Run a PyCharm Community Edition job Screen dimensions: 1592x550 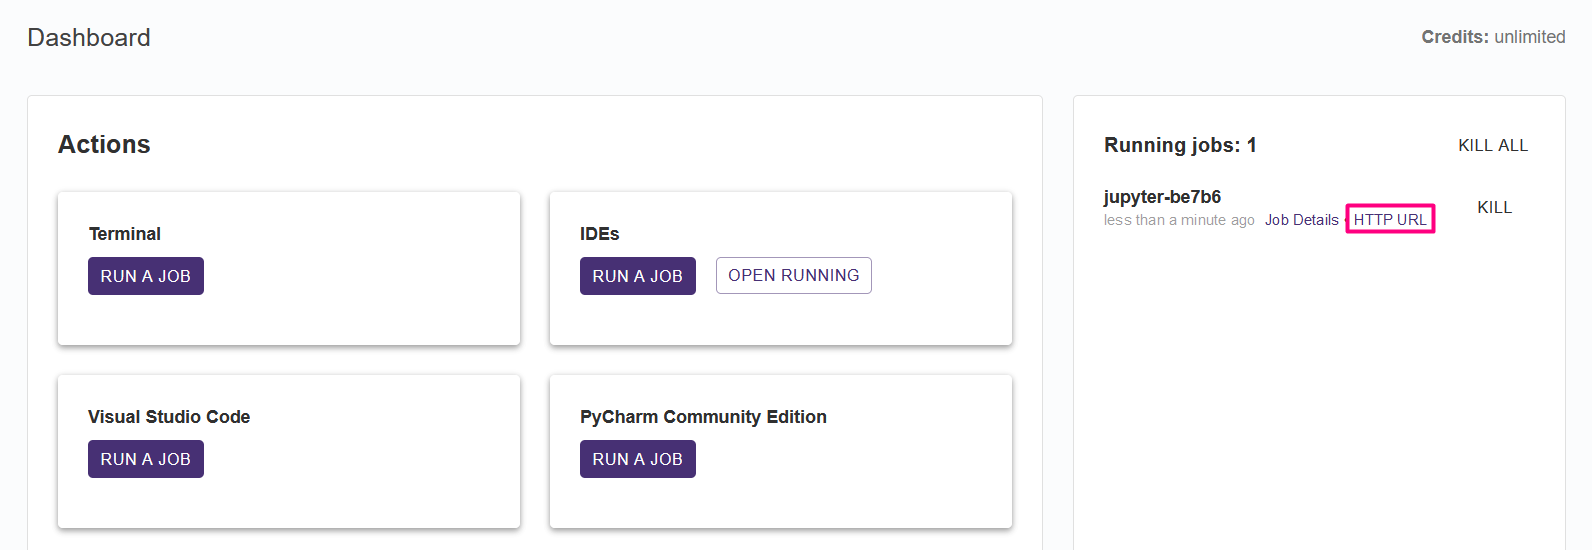(638, 459)
